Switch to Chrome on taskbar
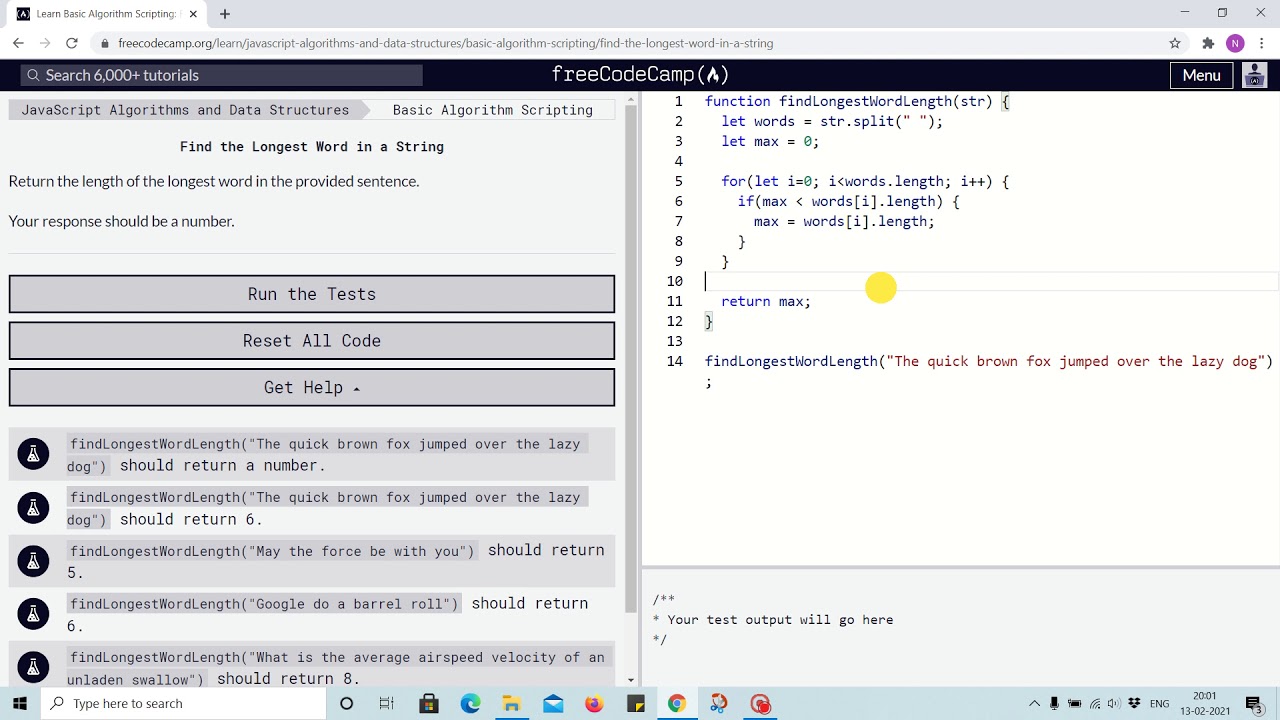Viewport: 1280px width, 720px height. [677, 704]
